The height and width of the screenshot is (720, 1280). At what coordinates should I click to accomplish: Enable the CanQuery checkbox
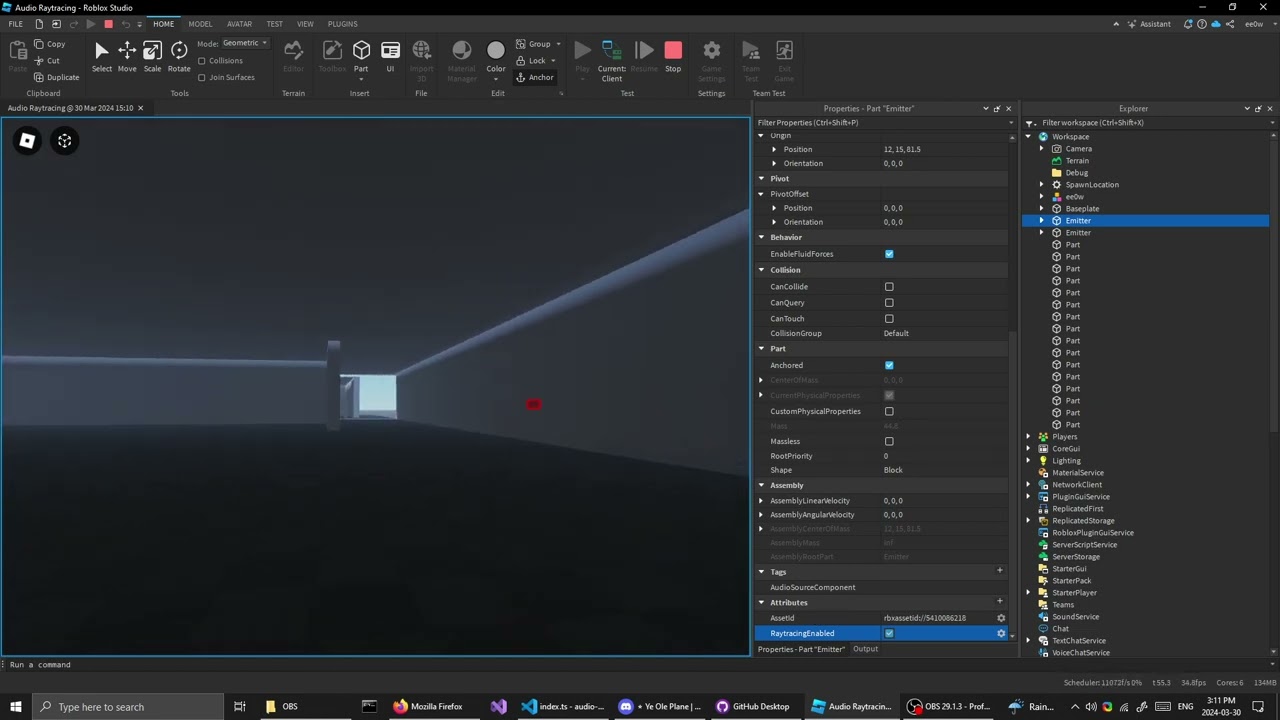889,303
